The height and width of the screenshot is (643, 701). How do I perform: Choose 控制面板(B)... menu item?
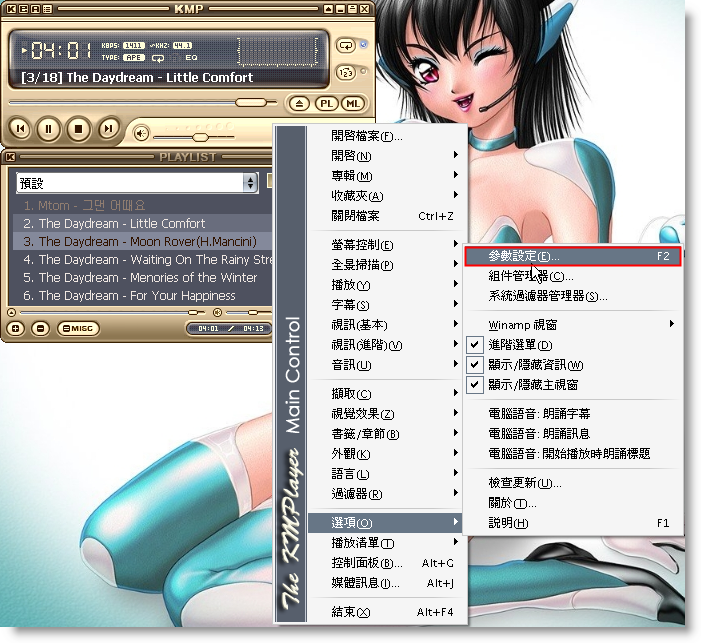(385, 563)
